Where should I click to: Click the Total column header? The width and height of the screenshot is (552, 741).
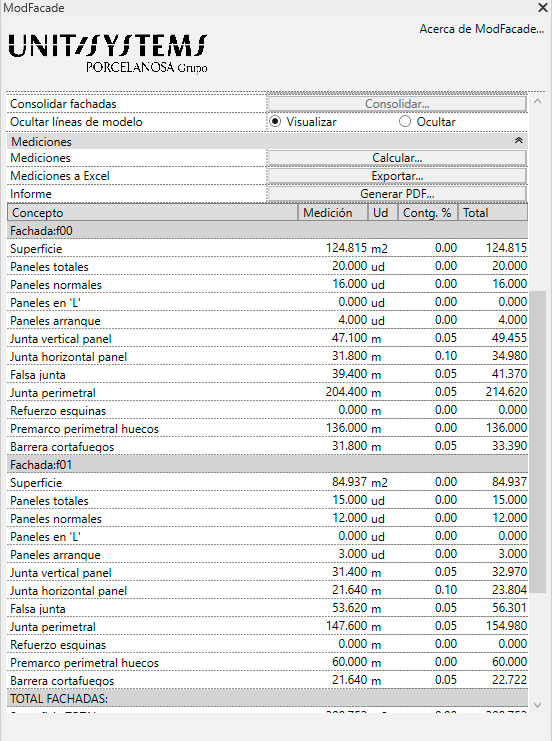pyautogui.click(x=492, y=213)
